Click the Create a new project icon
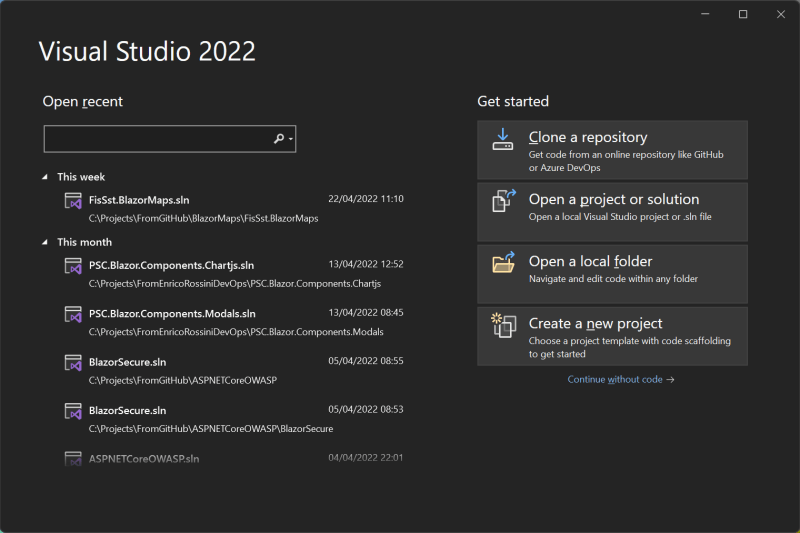 [x=504, y=325]
